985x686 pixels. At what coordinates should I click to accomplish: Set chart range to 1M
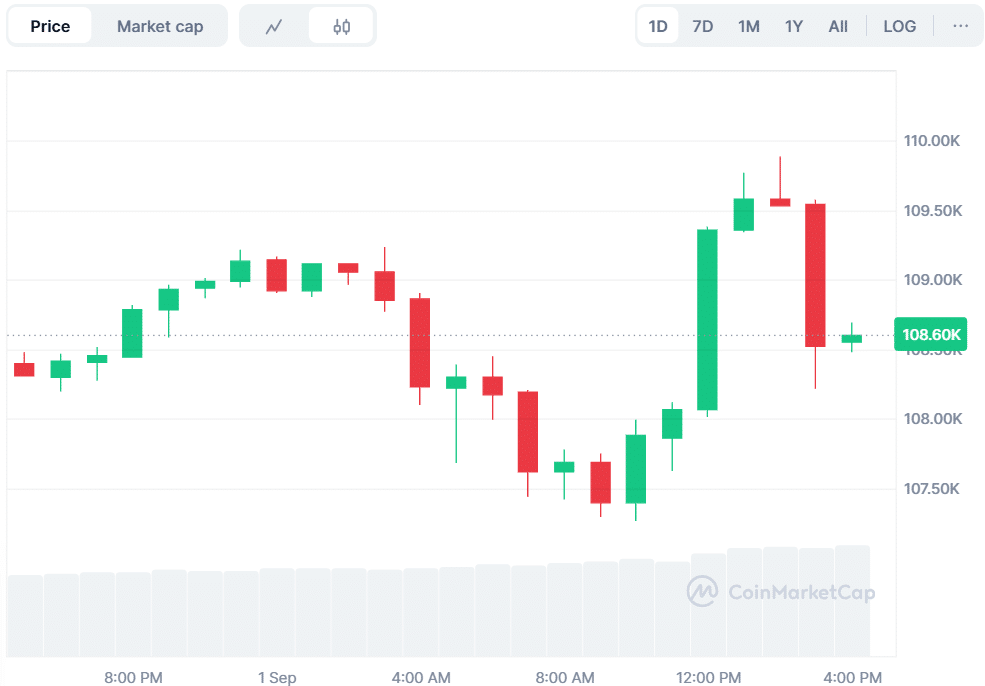(x=749, y=26)
